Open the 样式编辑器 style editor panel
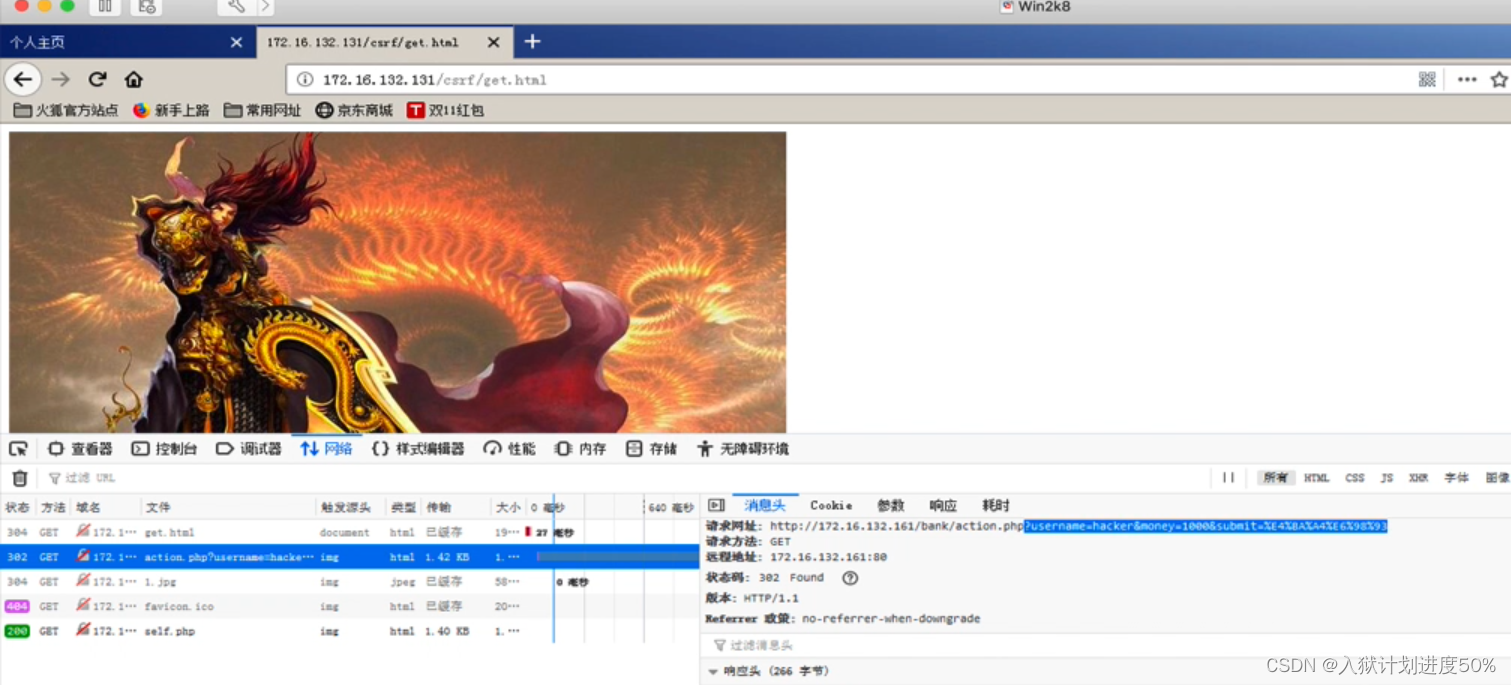The height and width of the screenshot is (685, 1511). pos(418,449)
